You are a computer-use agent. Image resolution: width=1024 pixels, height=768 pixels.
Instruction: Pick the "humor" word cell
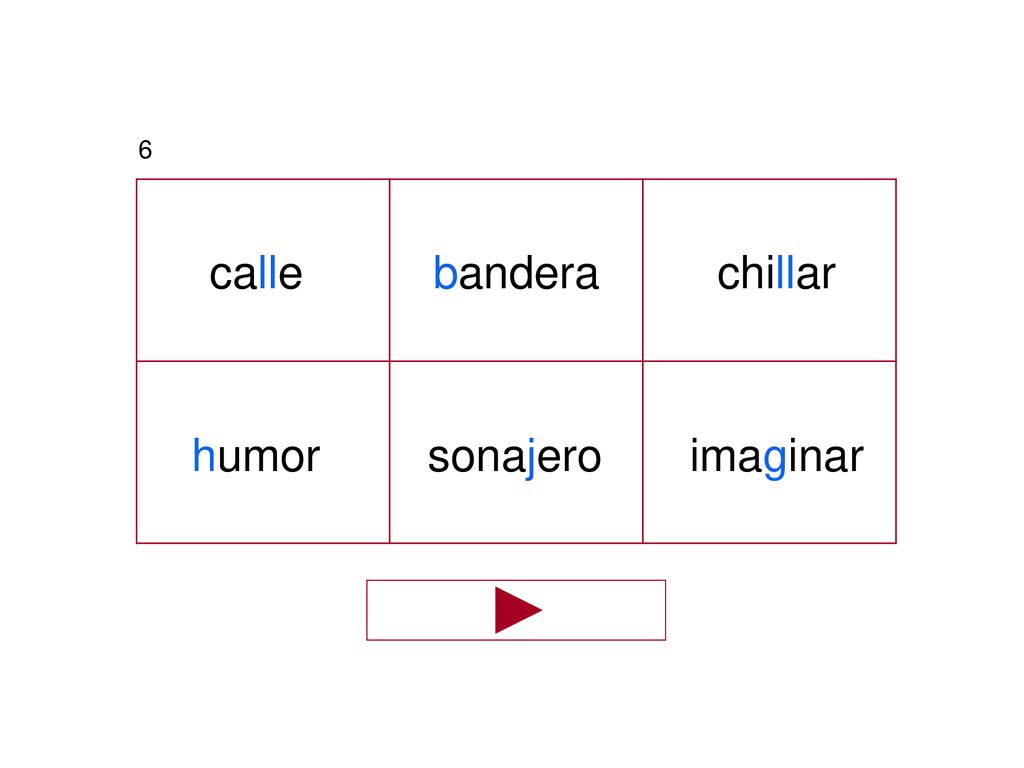click(x=263, y=452)
